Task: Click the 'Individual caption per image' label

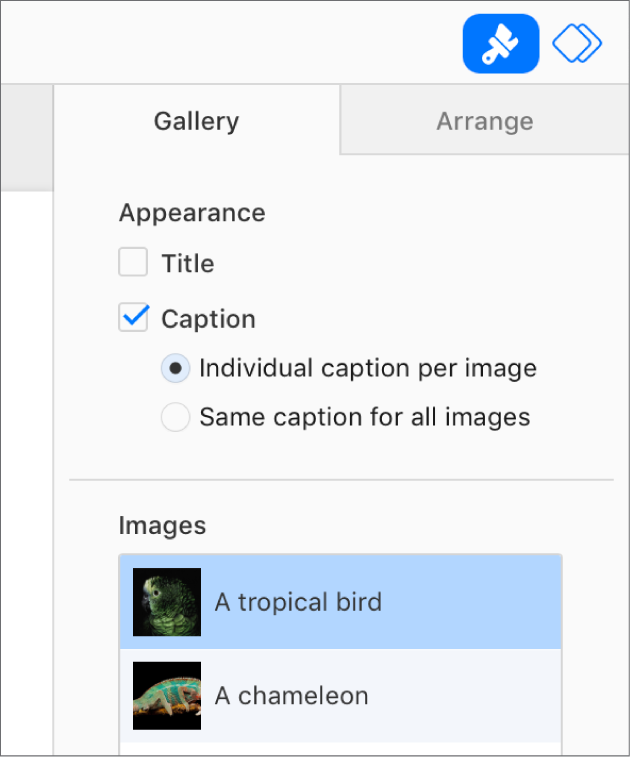Action: coord(368,368)
